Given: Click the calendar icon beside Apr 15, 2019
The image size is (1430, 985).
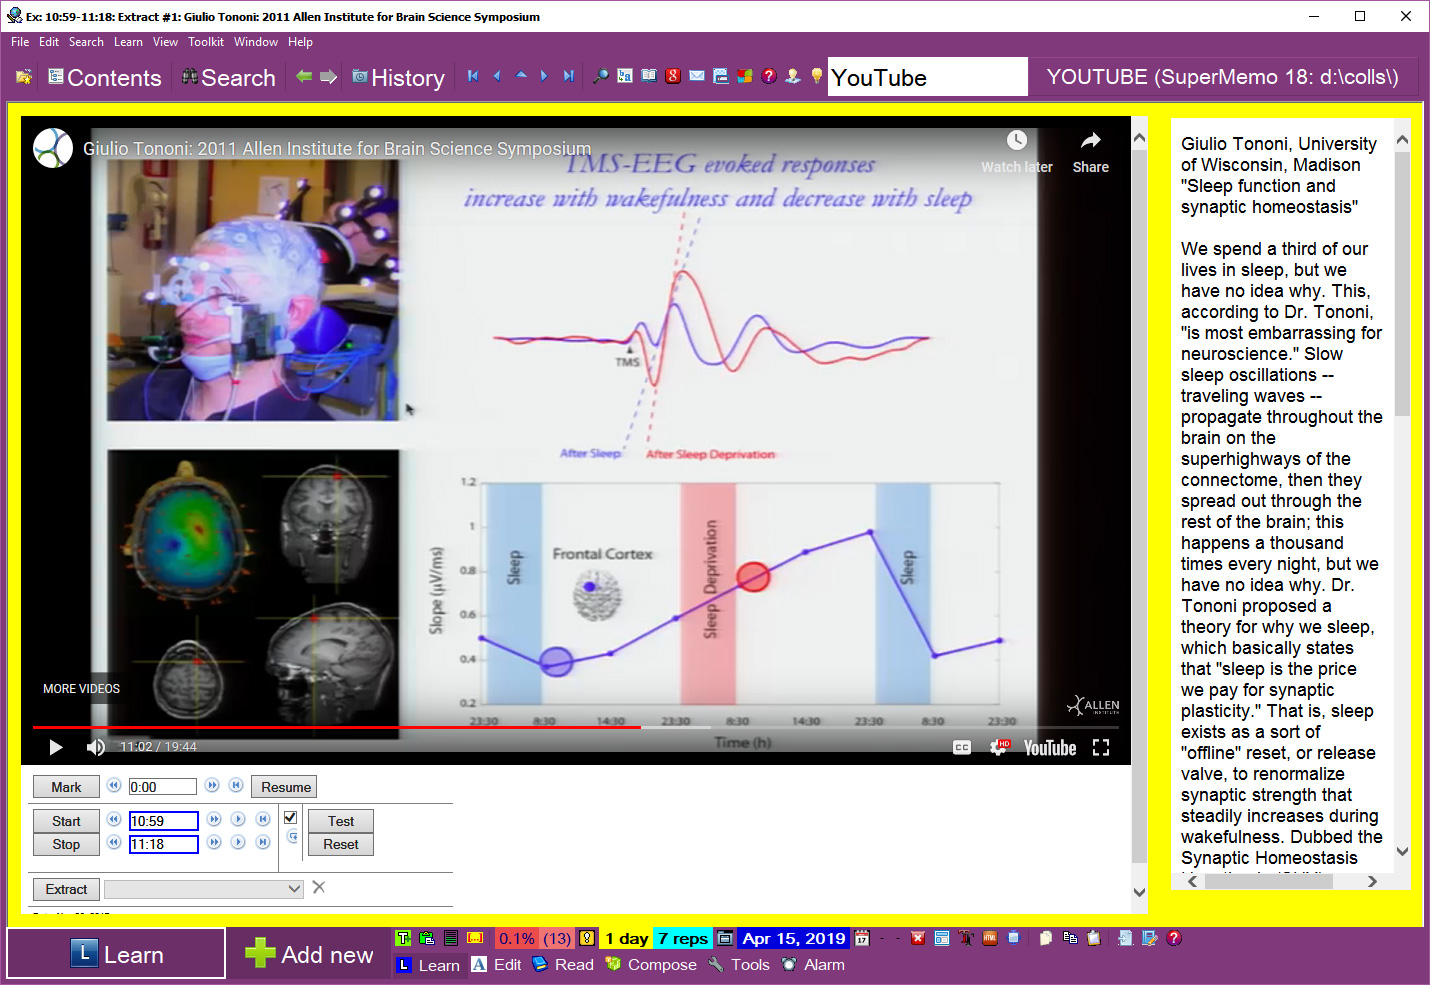Looking at the screenshot, I should 862,938.
